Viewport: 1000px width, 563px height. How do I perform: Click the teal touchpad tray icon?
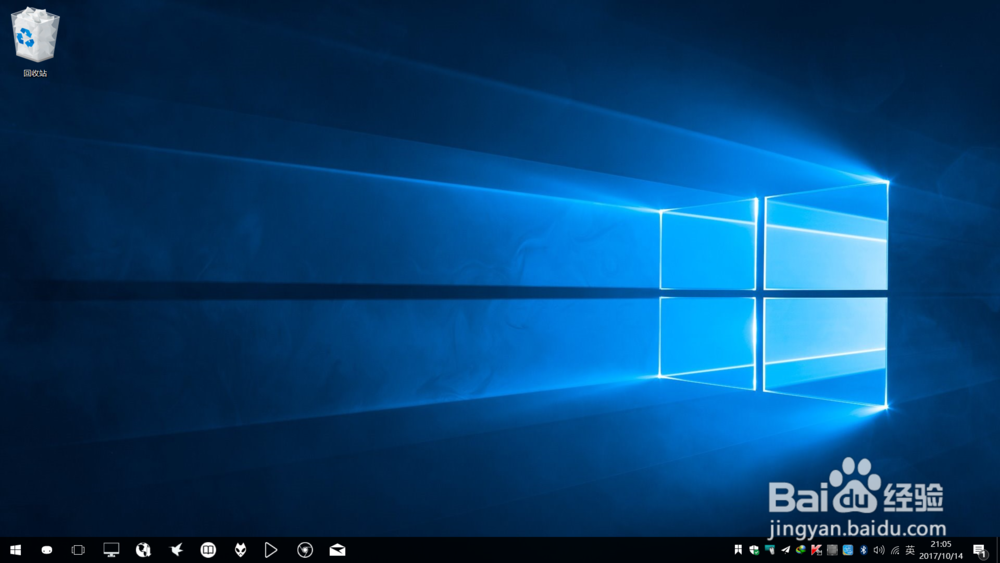click(770, 550)
